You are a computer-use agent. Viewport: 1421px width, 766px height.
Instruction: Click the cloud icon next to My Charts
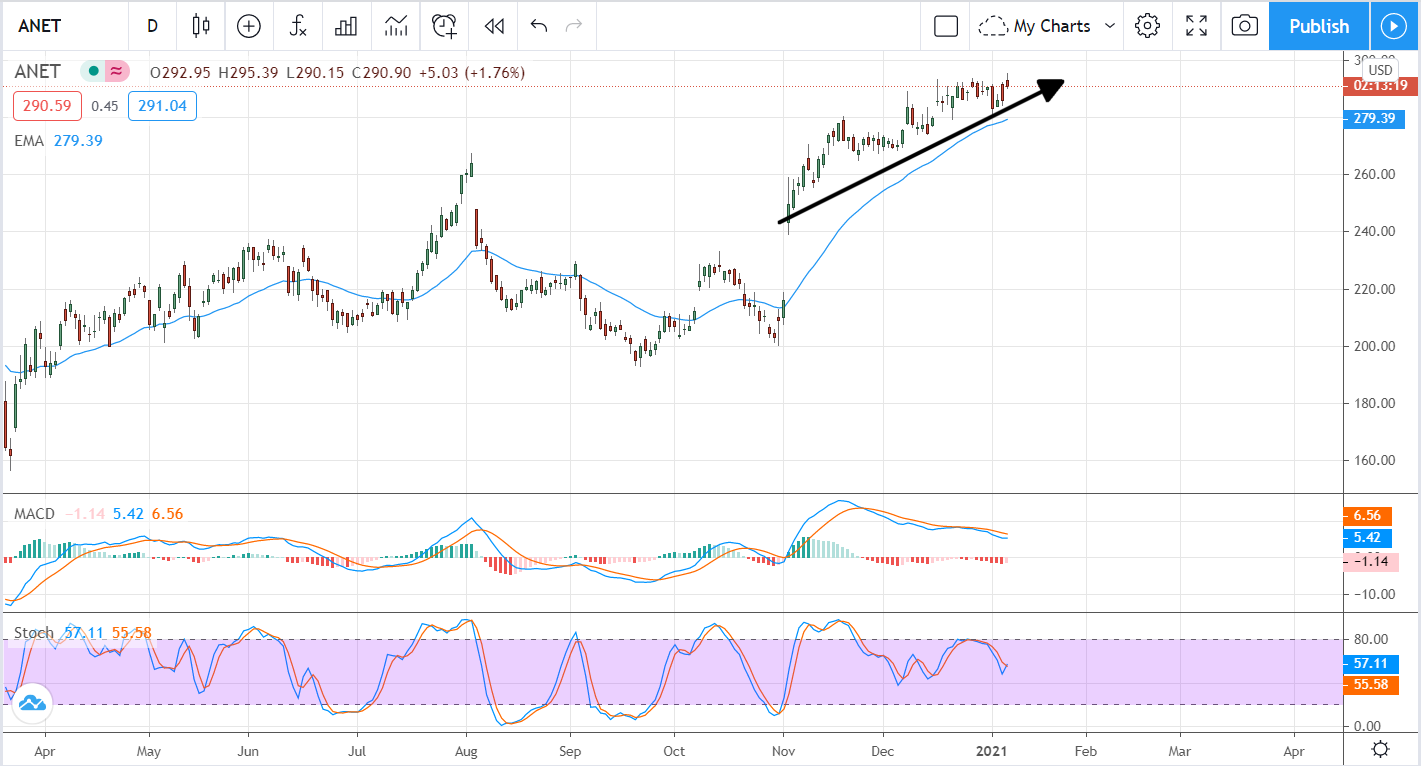tap(992, 26)
